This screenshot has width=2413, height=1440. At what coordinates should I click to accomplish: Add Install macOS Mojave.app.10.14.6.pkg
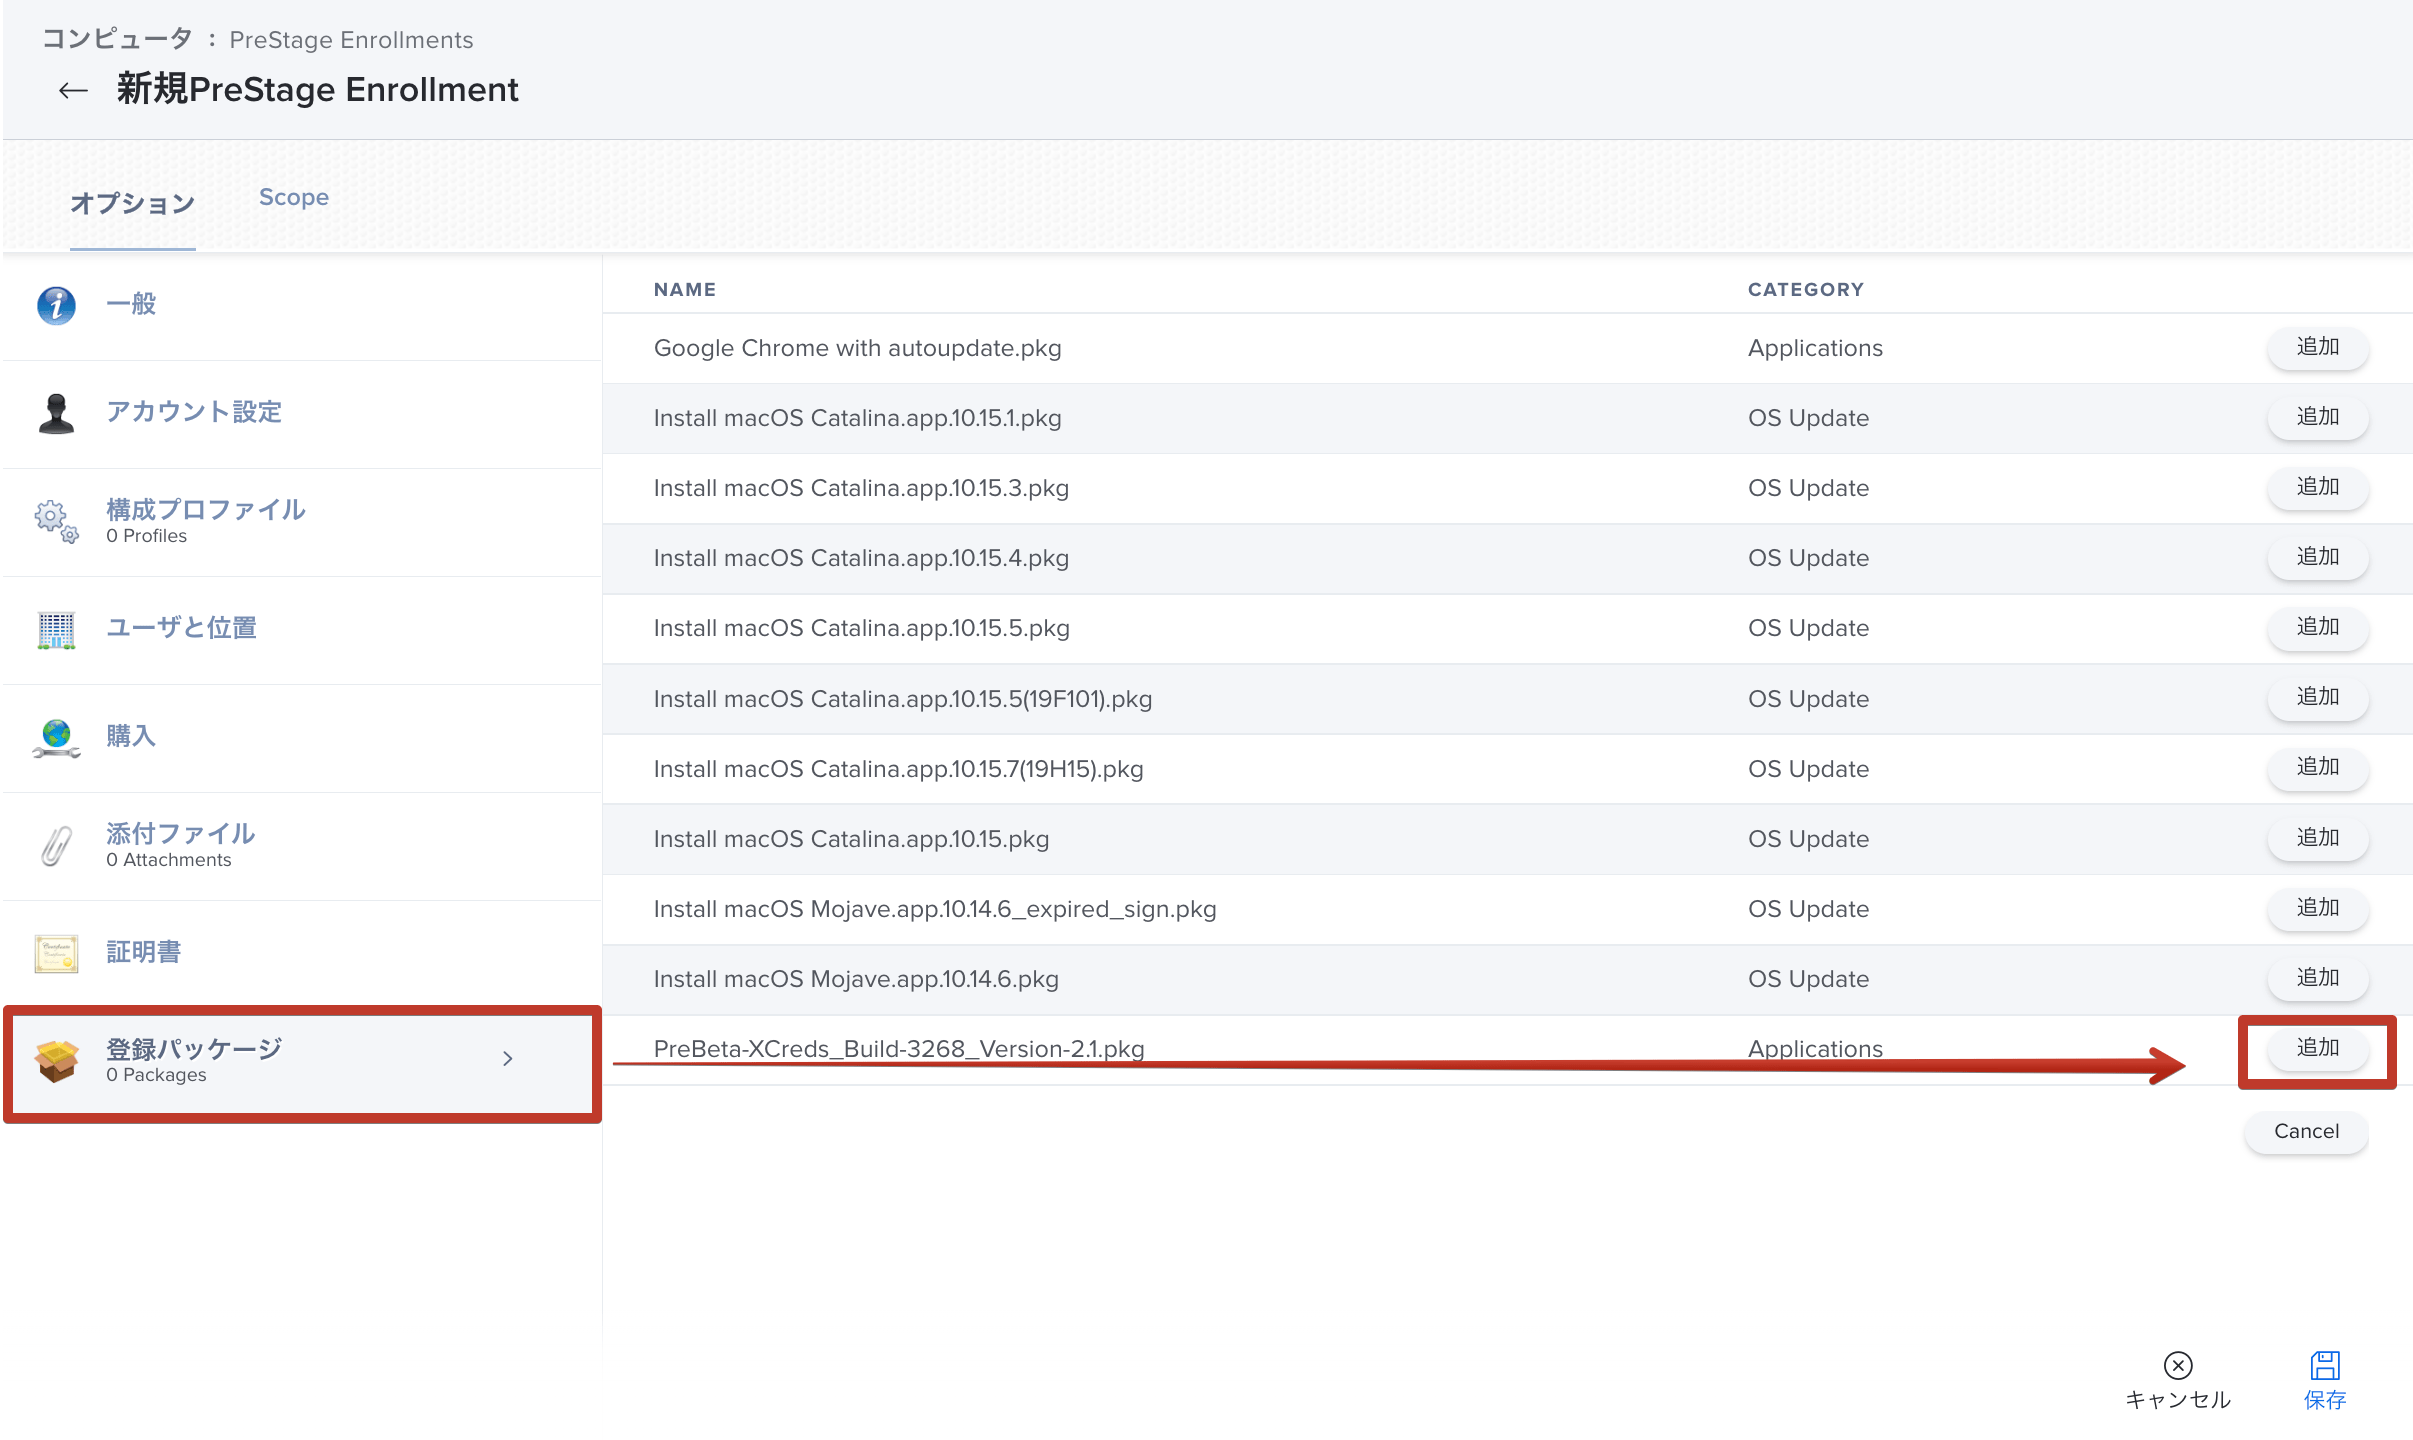pos(2317,978)
